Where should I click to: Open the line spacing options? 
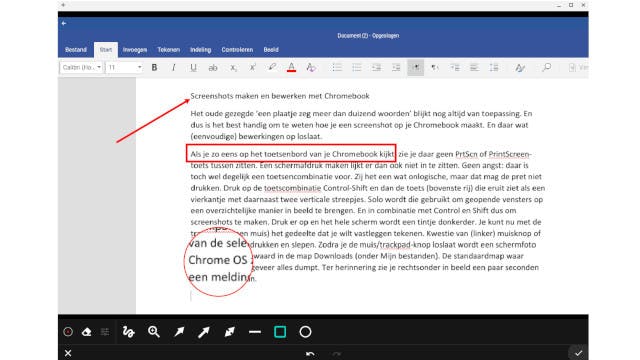coord(494,68)
